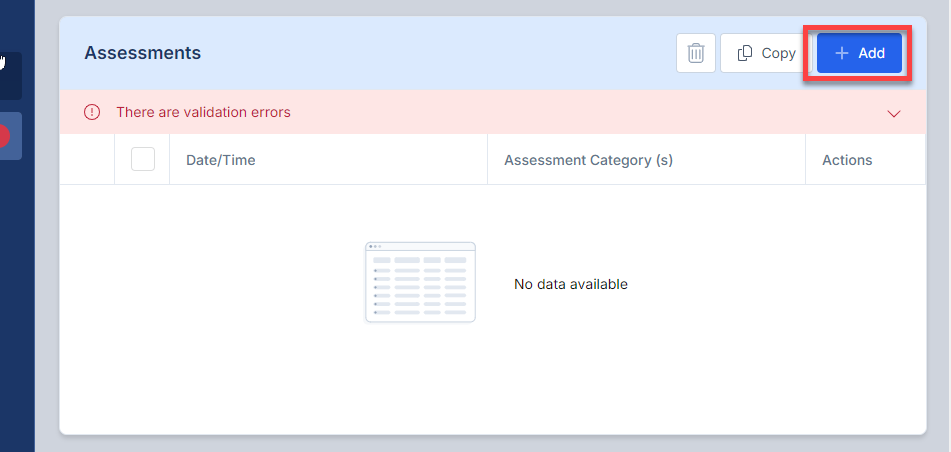Viewport: 951px width, 452px height.
Task: Click the copy pages icon beside Copy
Action: click(745, 54)
